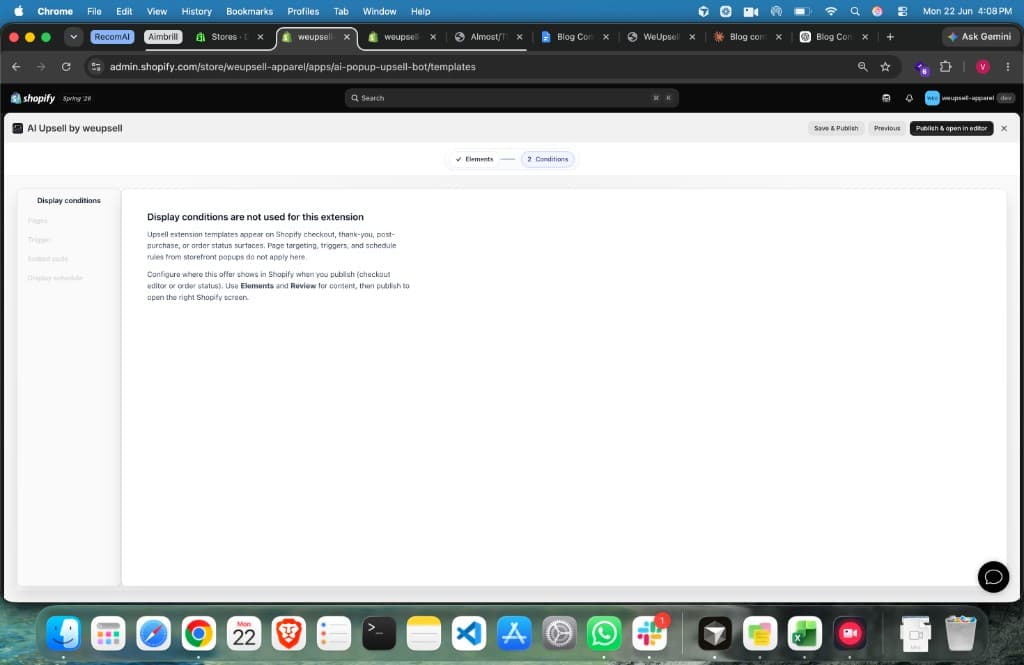Open the Shopify notifications bell

click(909, 98)
